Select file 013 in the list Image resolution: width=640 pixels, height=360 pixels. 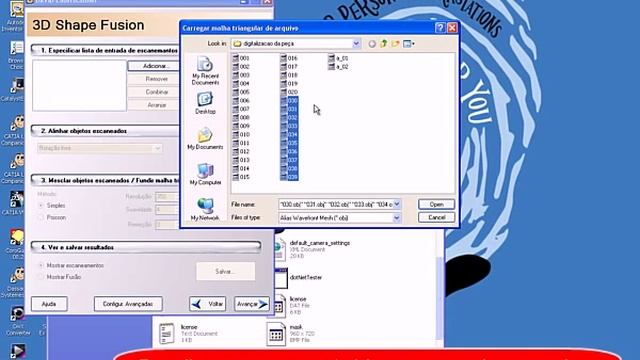click(241, 160)
